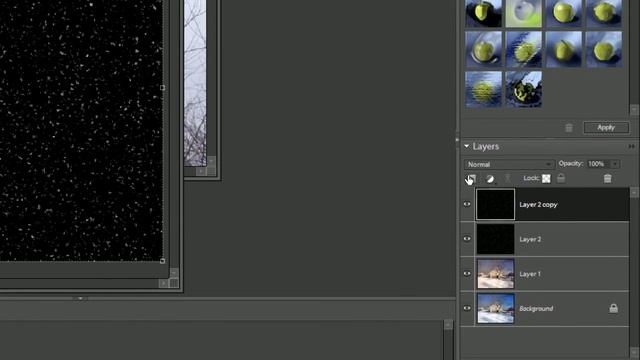Open the Layers panel options menu
This screenshot has height=360, width=640.
(632, 146)
